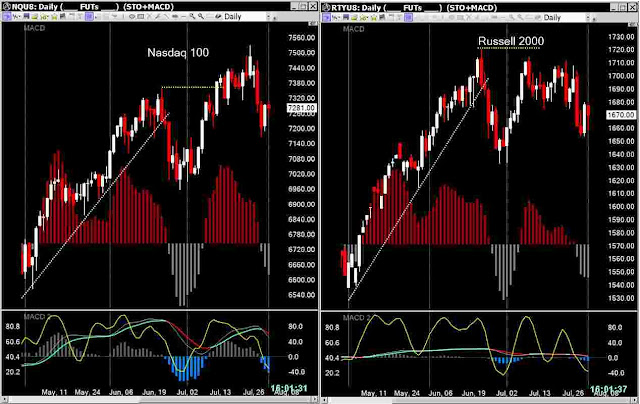640x404 pixels.
Task: Click the dark blue floppy-disk save icon in RTYU8 toolbar
Action: click(346, 18)
